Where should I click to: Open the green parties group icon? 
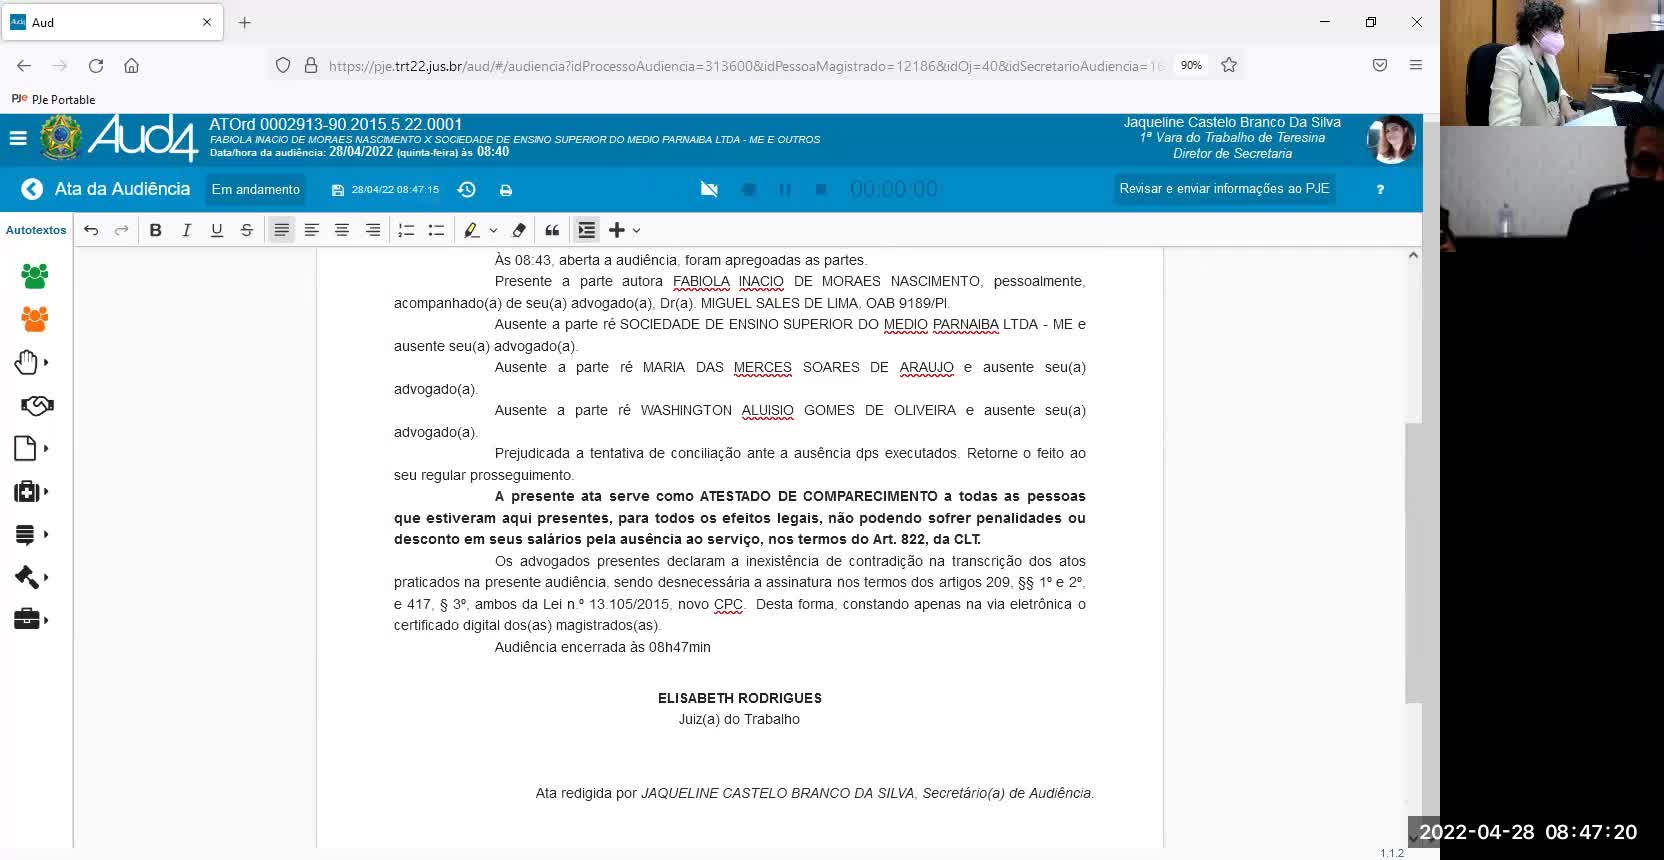[34, 276]
